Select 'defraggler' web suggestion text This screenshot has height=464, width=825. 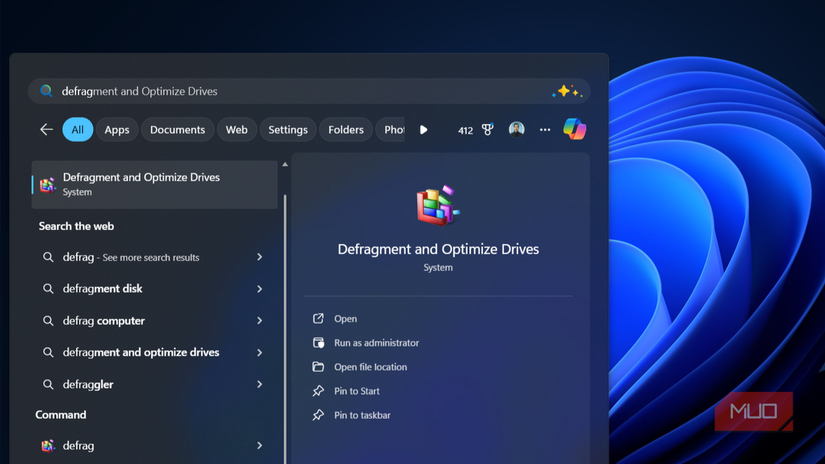point(88,385)
